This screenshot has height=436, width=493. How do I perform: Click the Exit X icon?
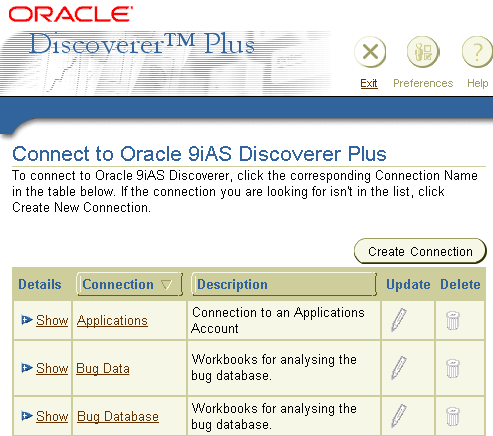[370, 52]
